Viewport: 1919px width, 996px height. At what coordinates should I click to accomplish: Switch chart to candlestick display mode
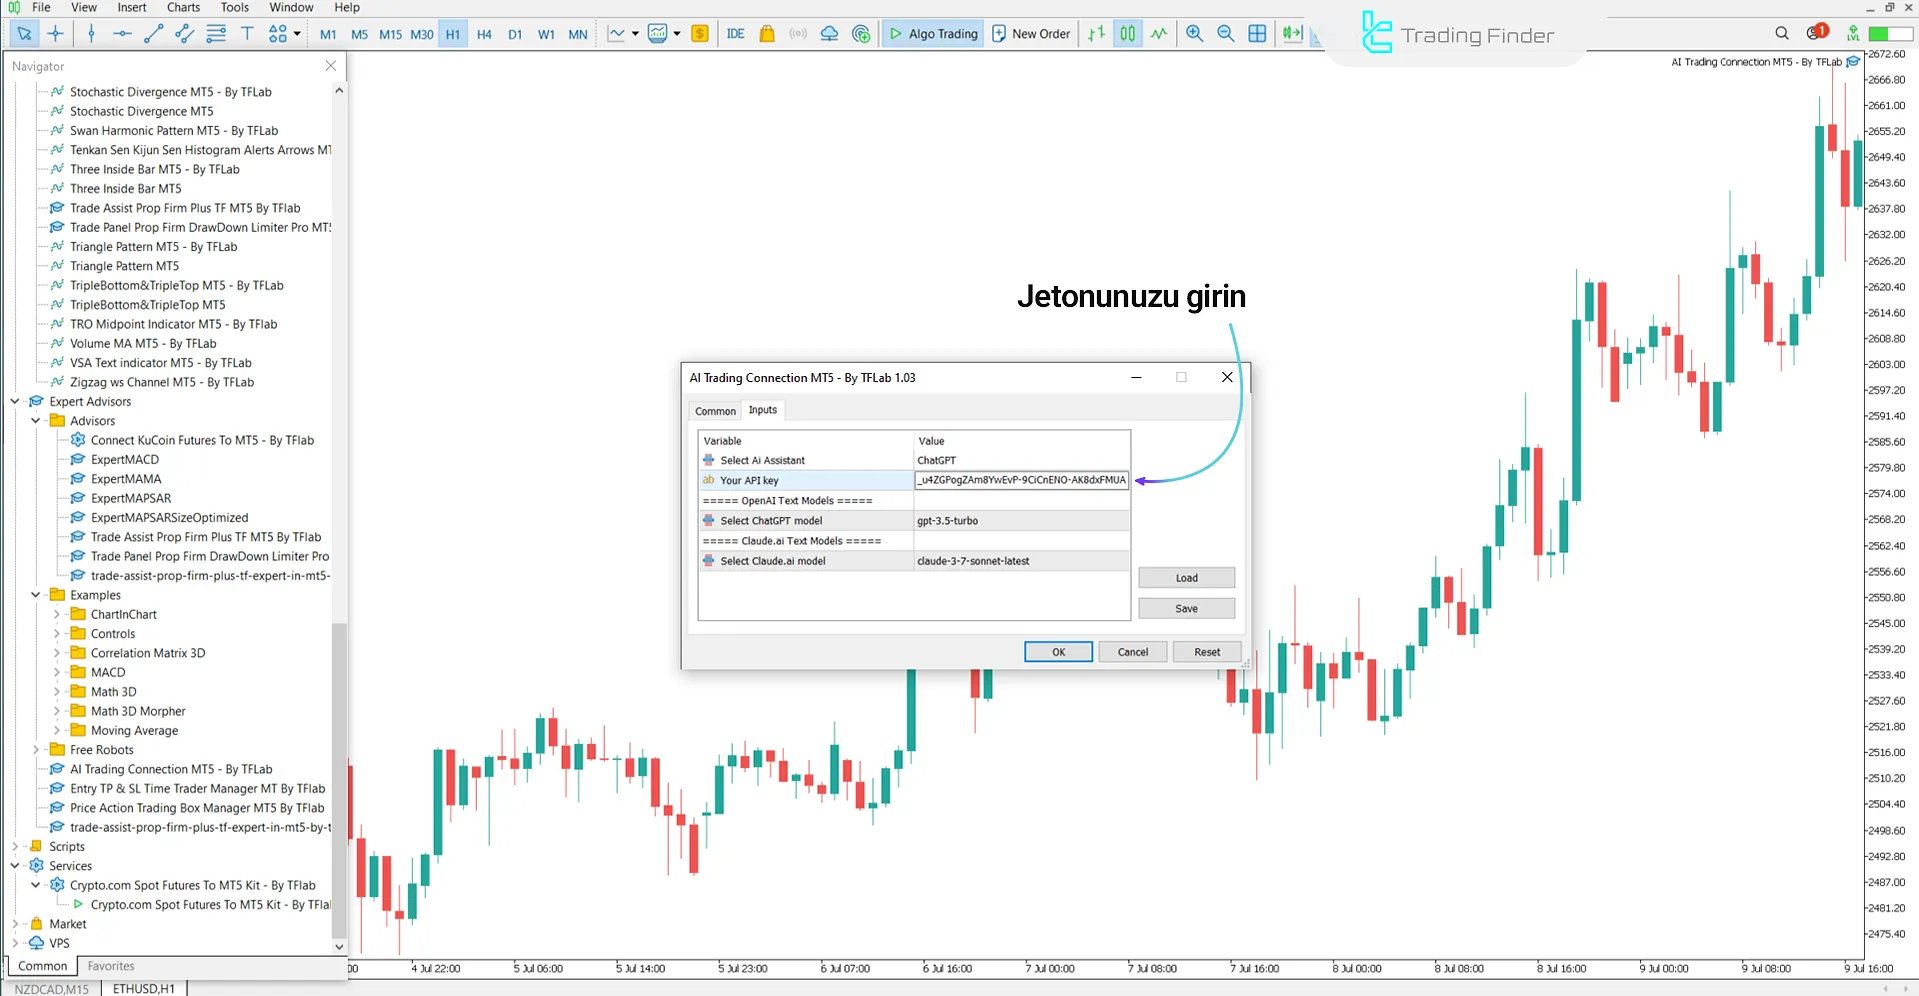click(x=1127, y=33)
